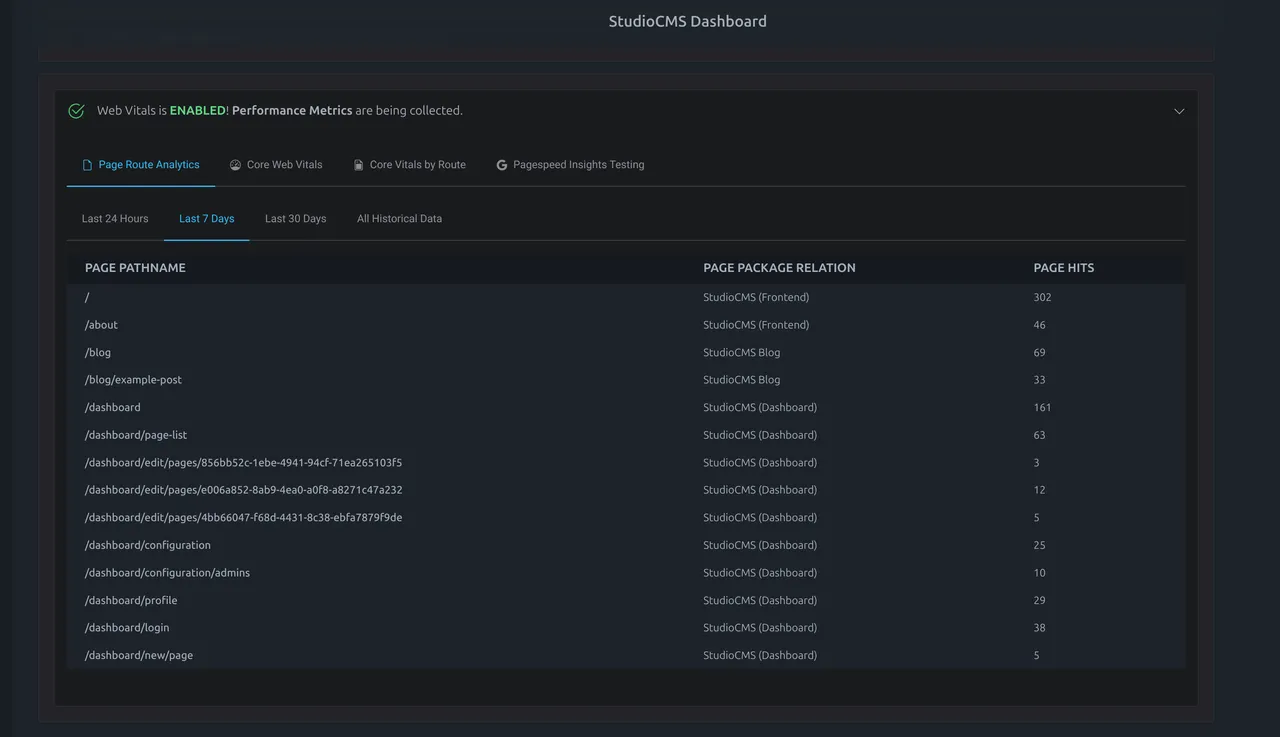
Task: Select the All Historical Data range
Action: tap(400, 219)
